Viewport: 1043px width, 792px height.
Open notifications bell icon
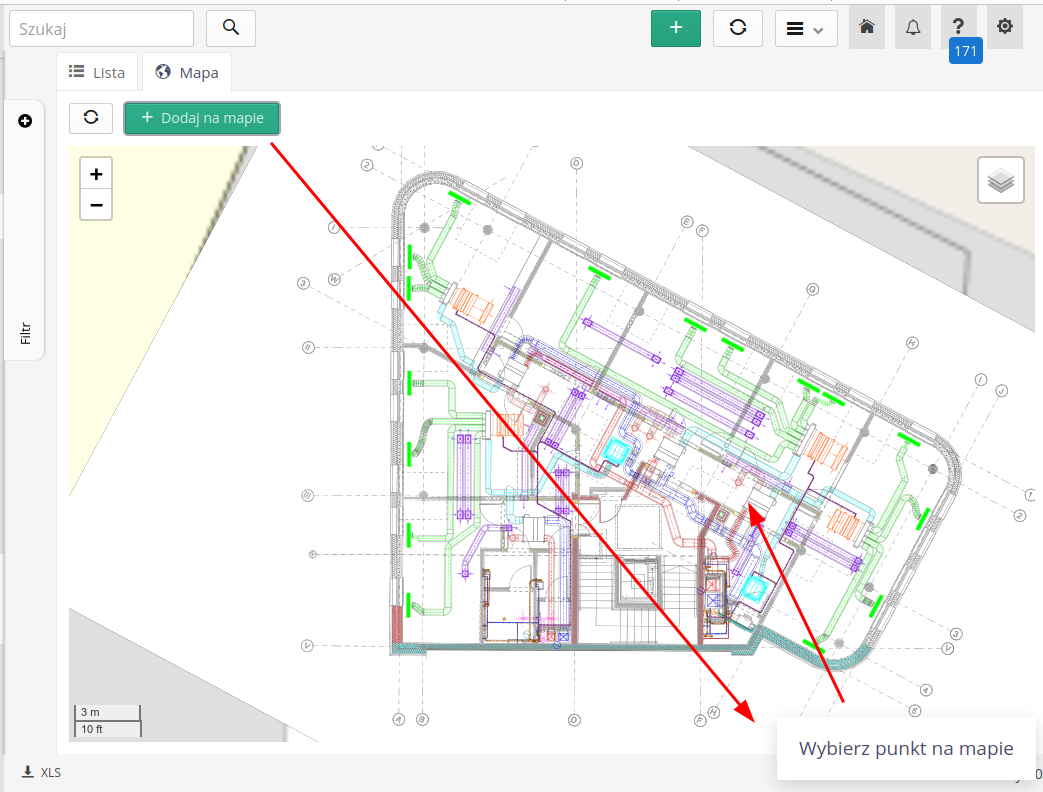[913, 27]
